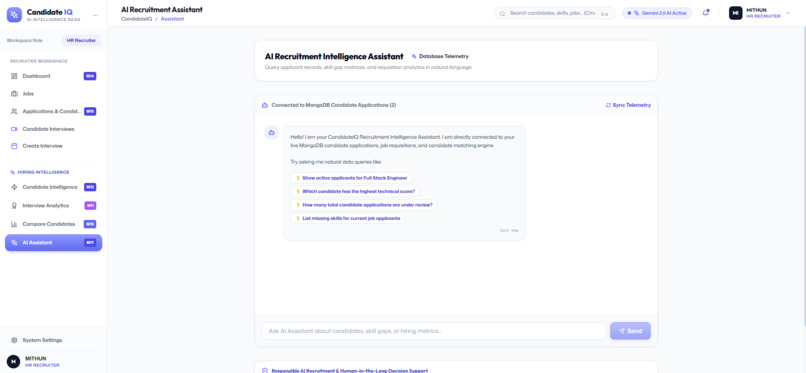Click Sync Telemetry
Screen dimensions: 806x373
tap(628, 105)
